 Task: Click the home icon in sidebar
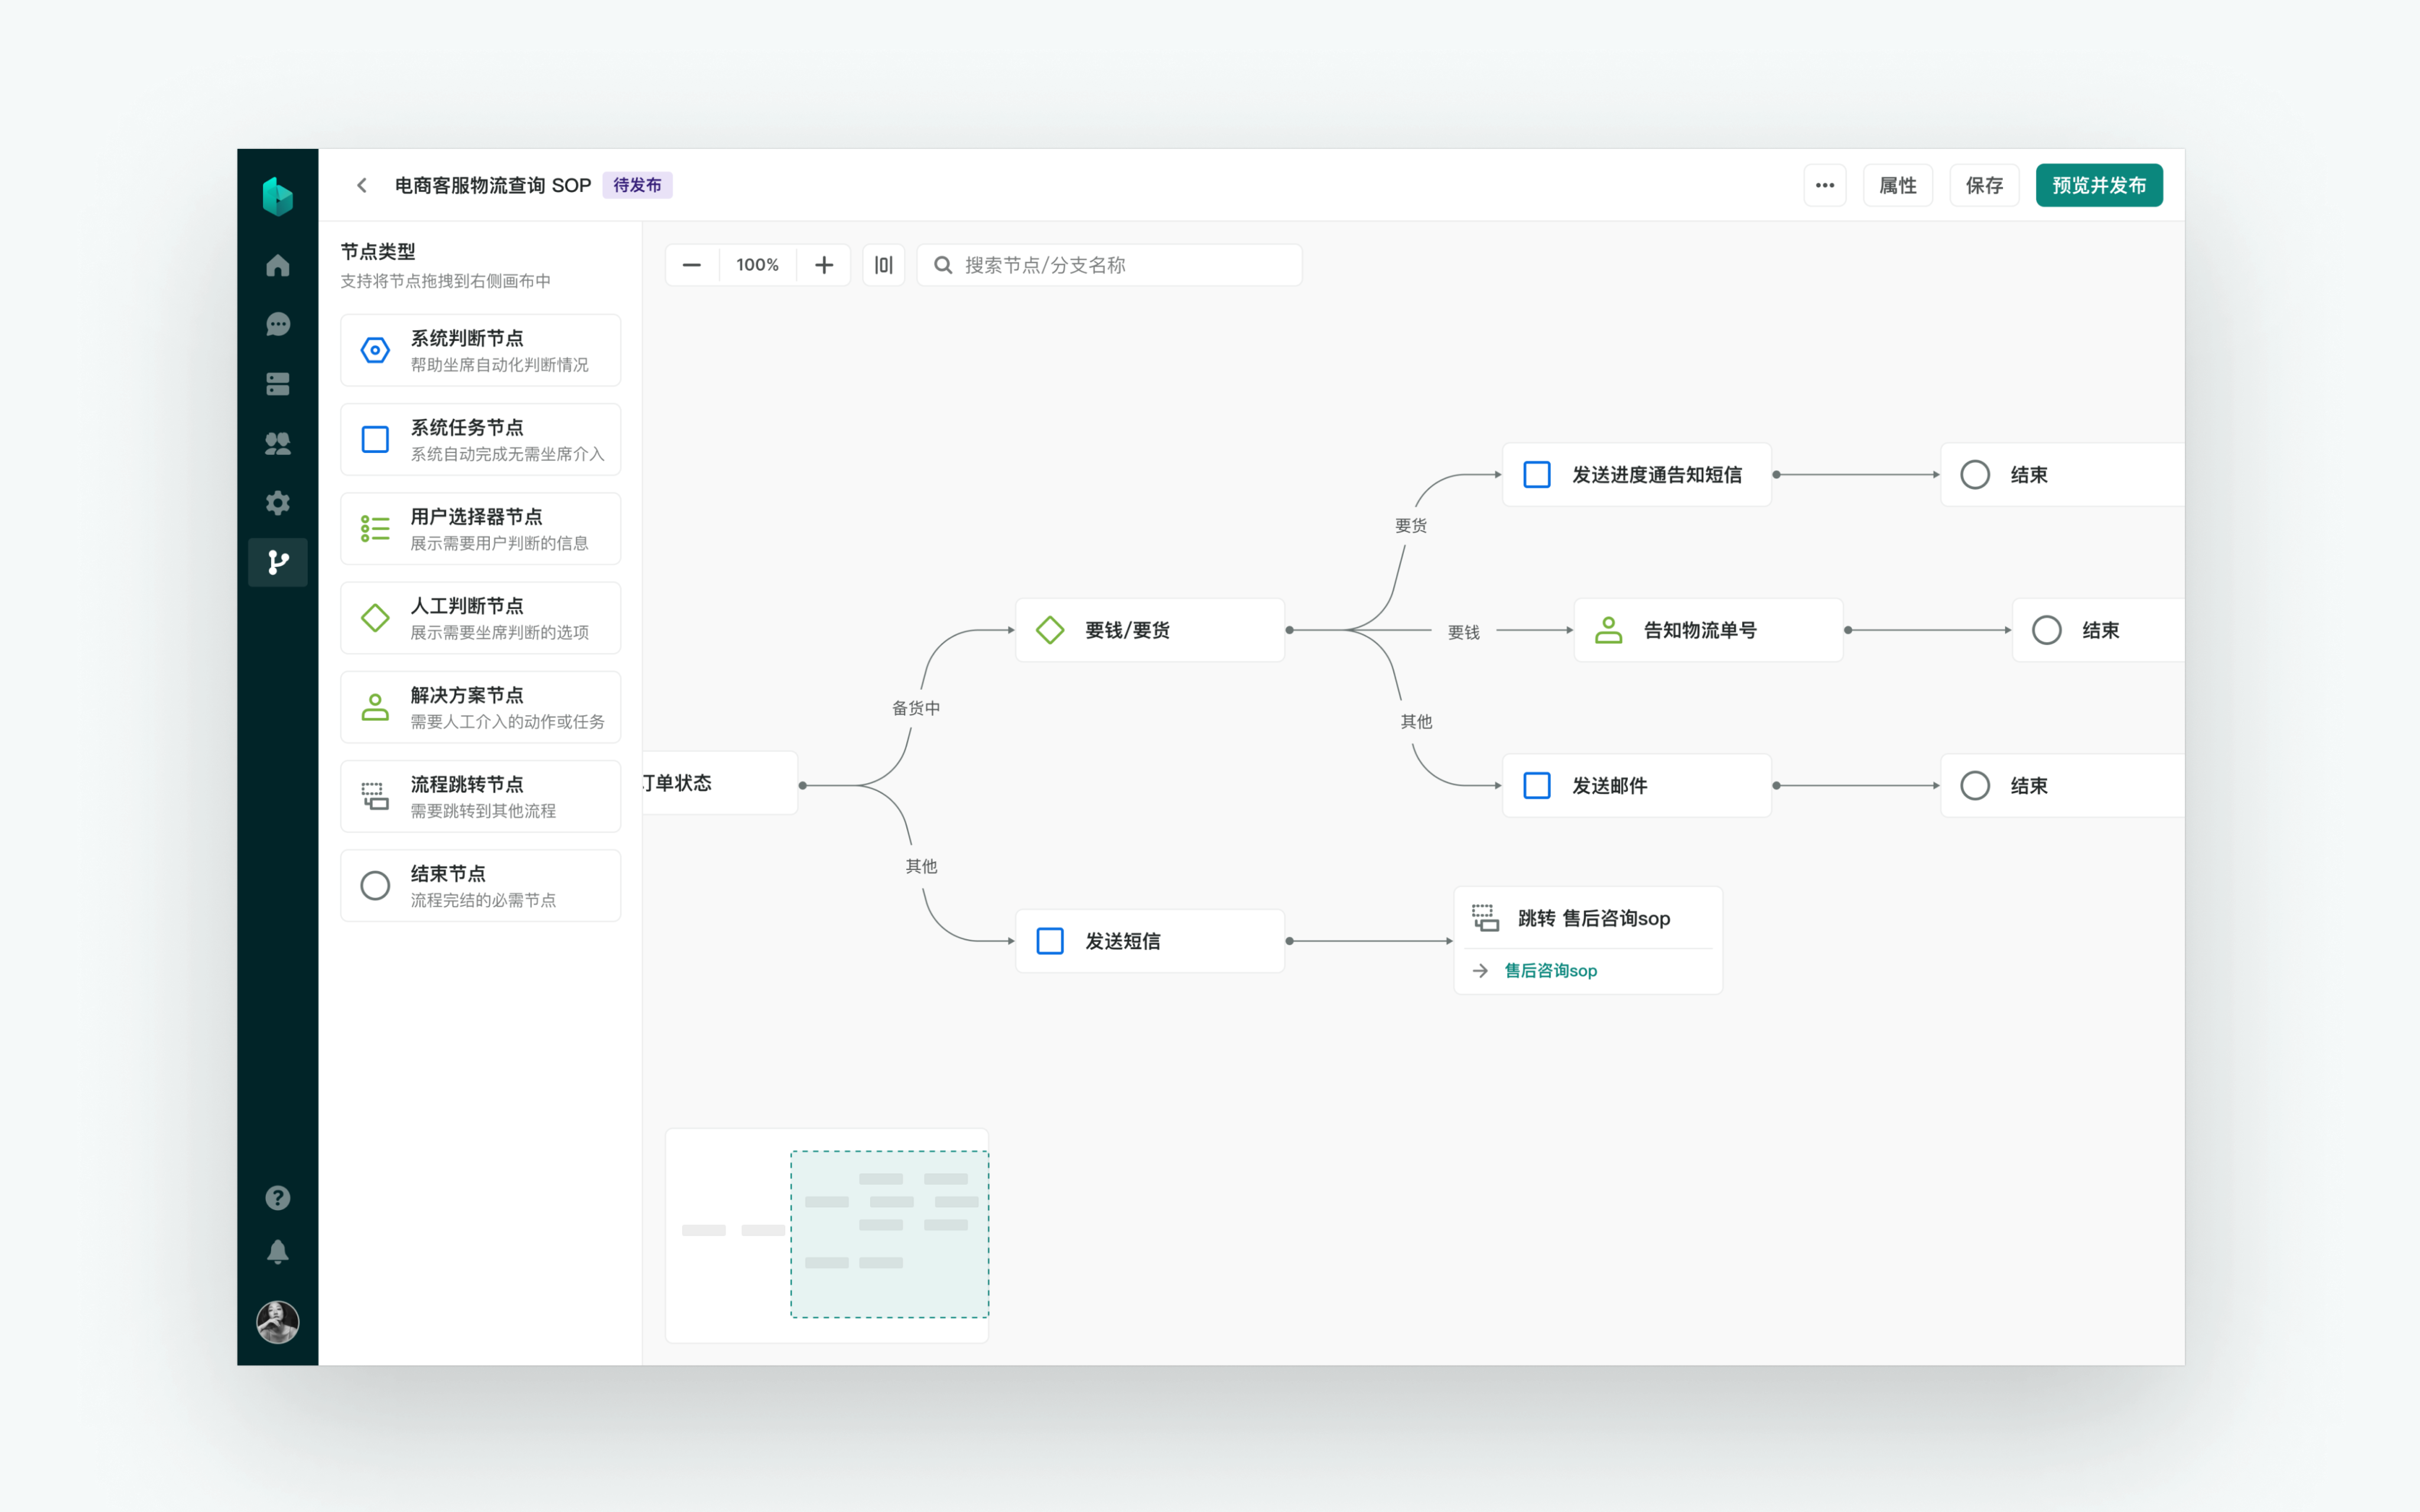(278, 265)
